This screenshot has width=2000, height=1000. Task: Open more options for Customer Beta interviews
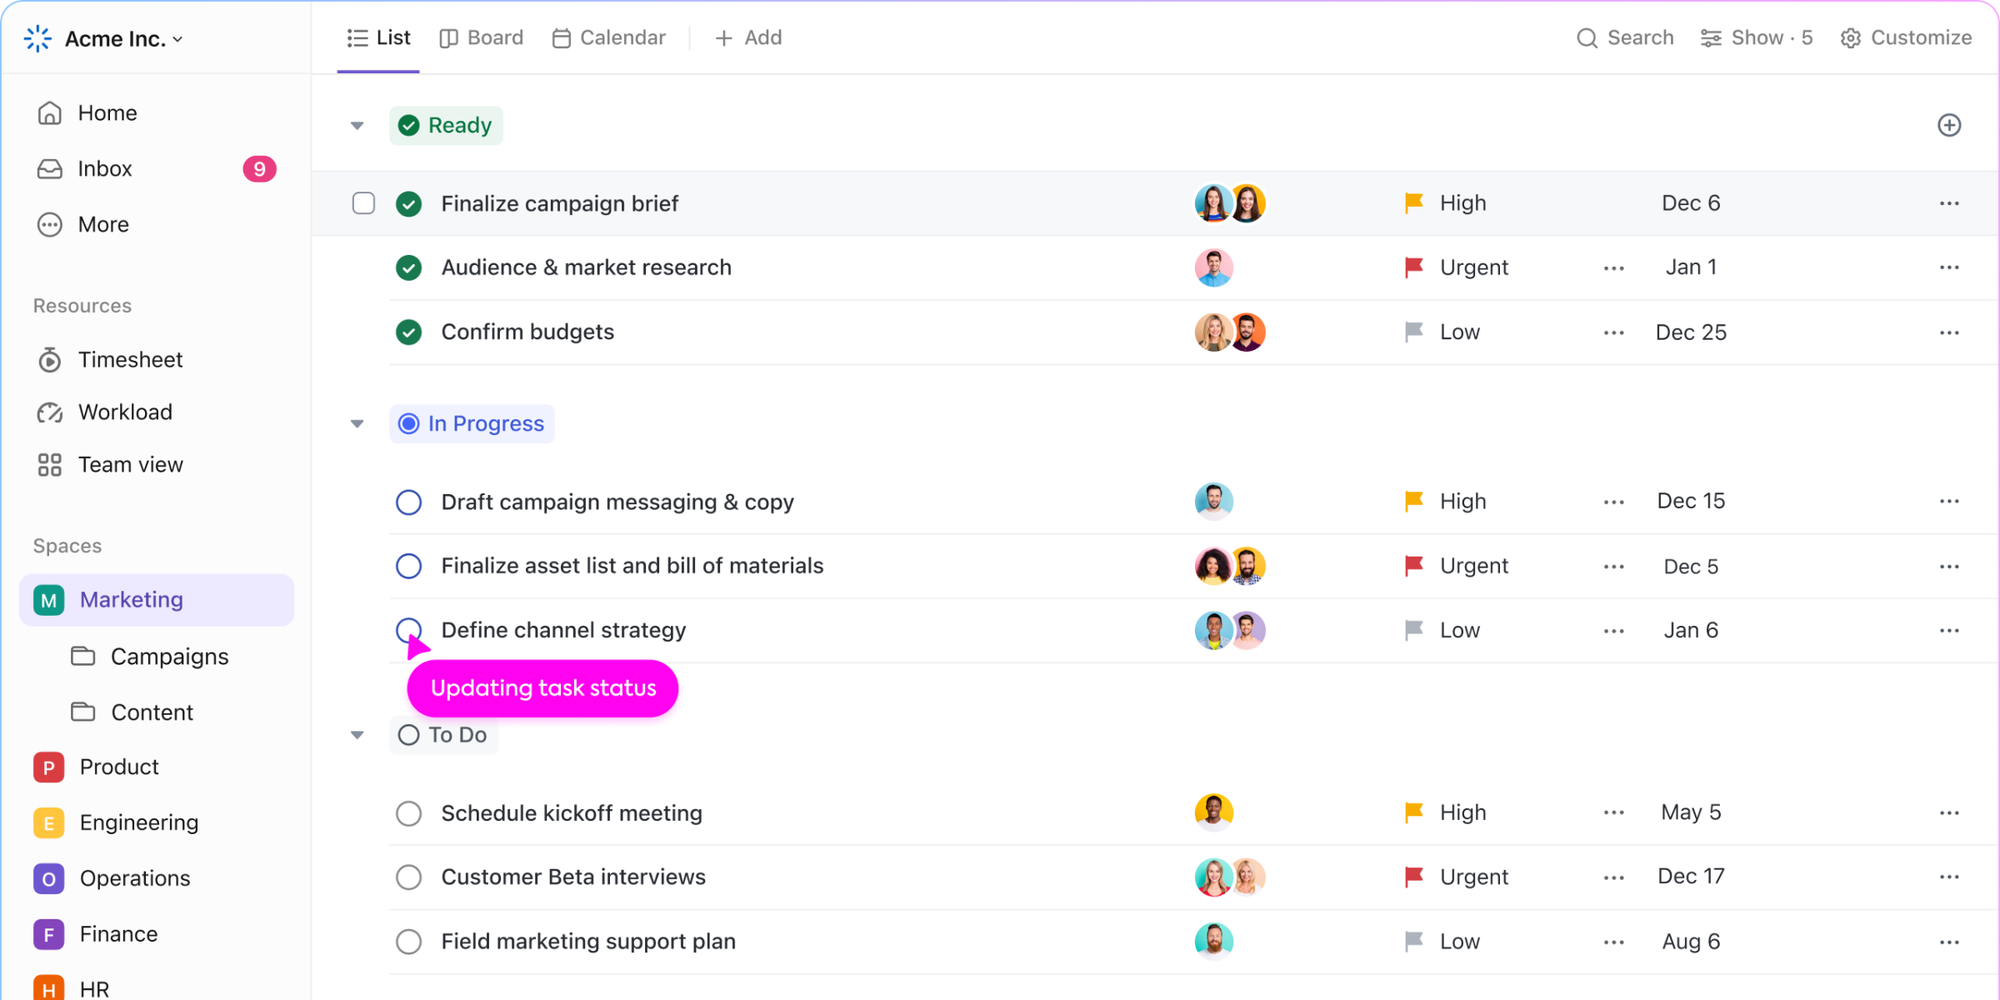tap(1949, 876)
